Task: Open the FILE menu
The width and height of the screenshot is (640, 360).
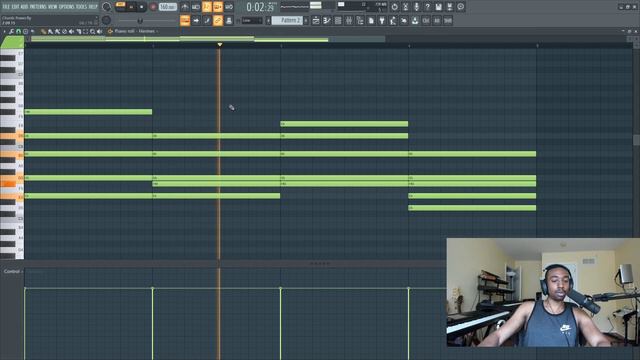Action: coord(6,7)
